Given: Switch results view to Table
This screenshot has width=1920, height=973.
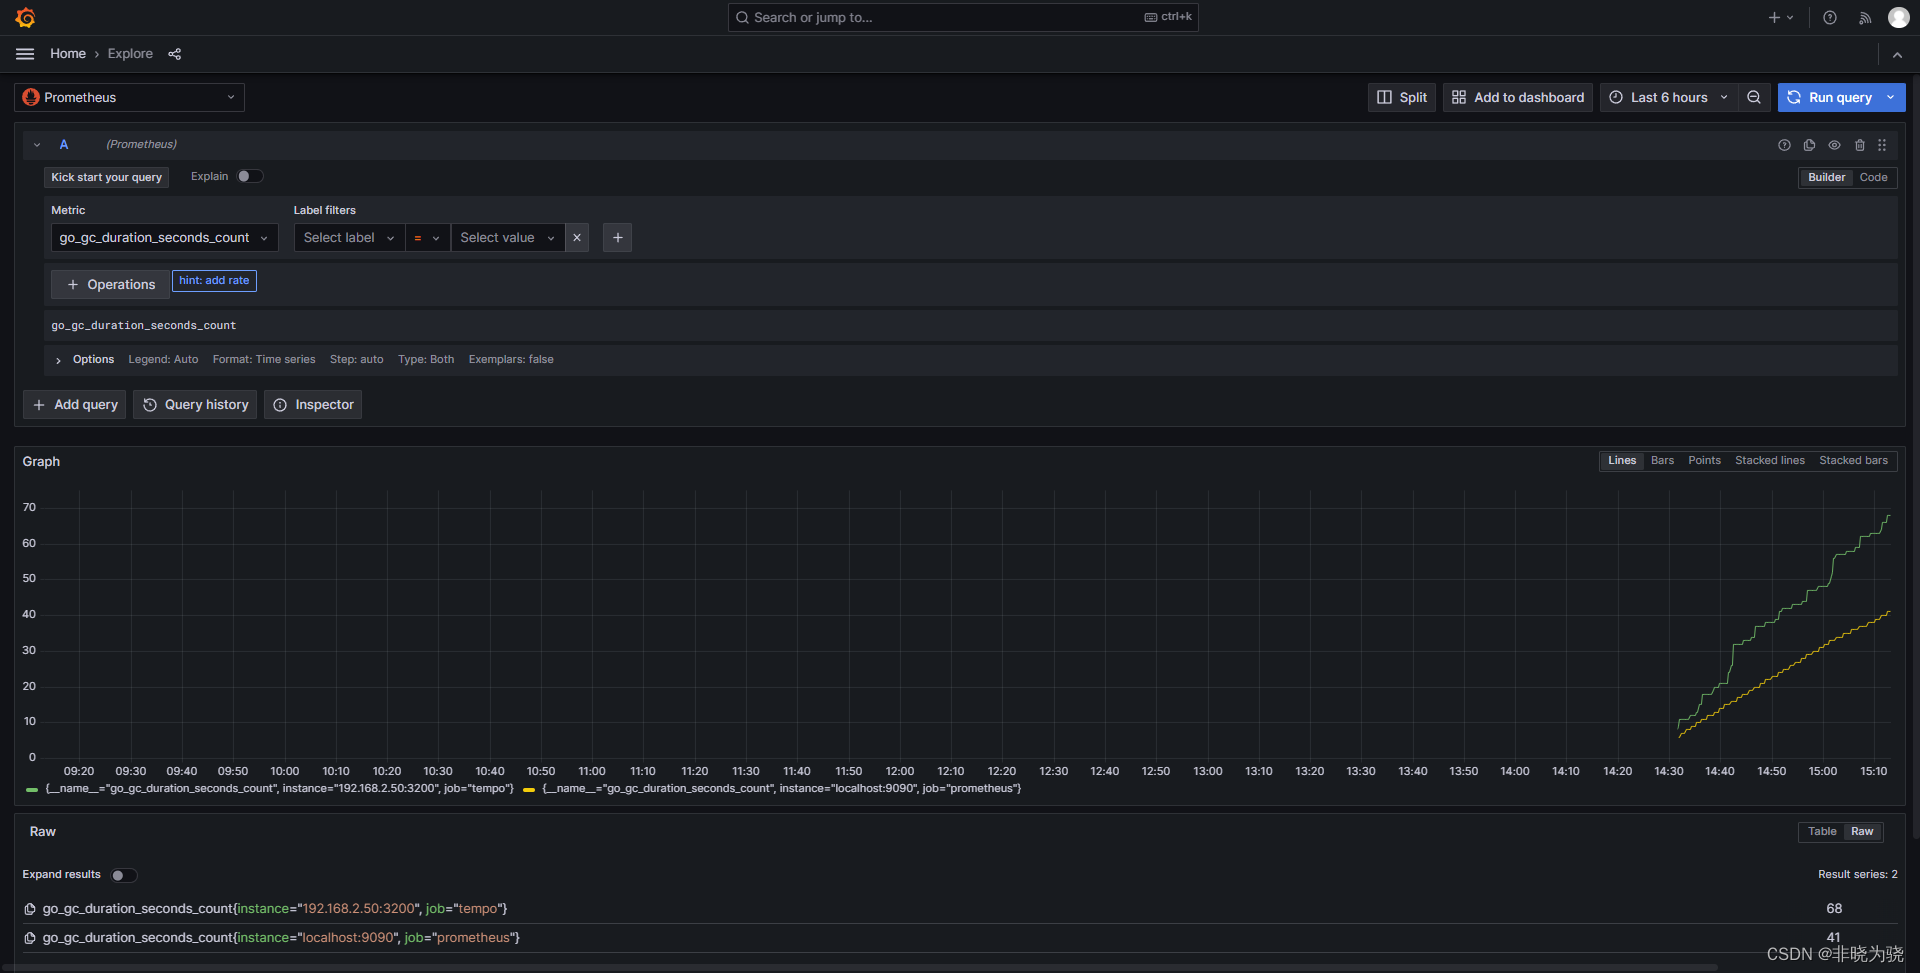Looking at the screenshot, I should pyautogui.click(x=1822, y=832).
